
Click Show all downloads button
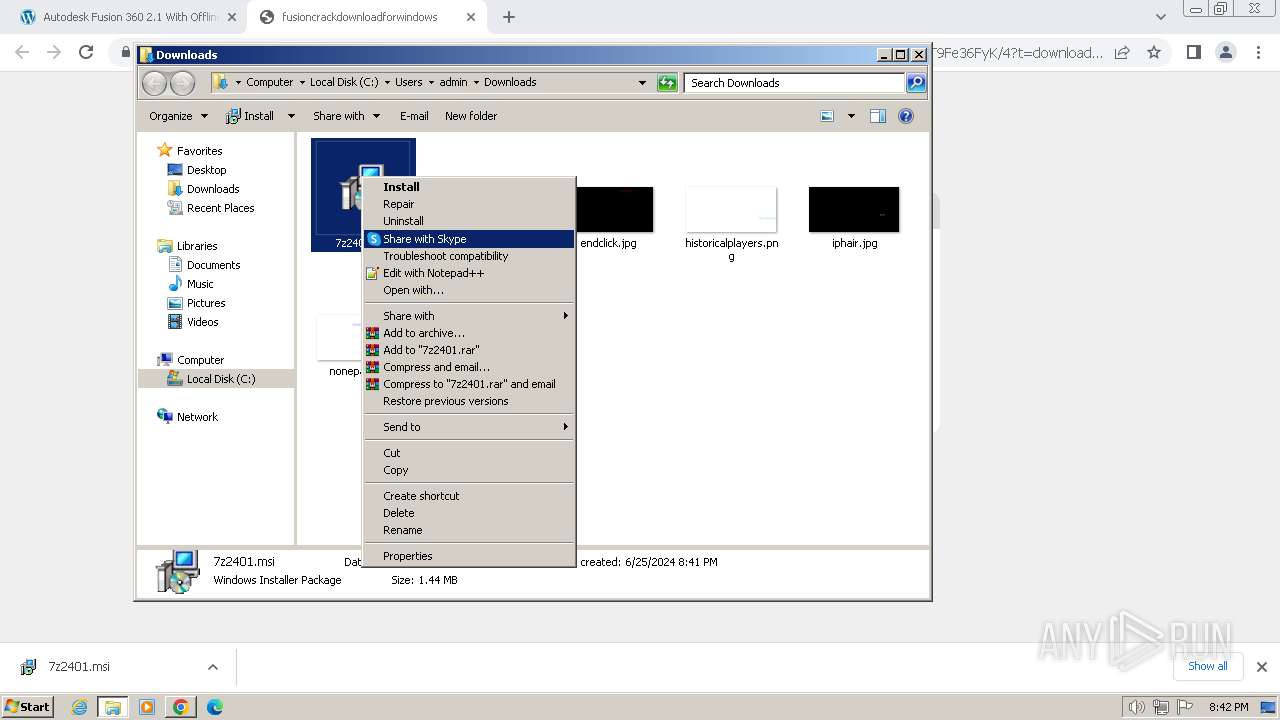1207,666
